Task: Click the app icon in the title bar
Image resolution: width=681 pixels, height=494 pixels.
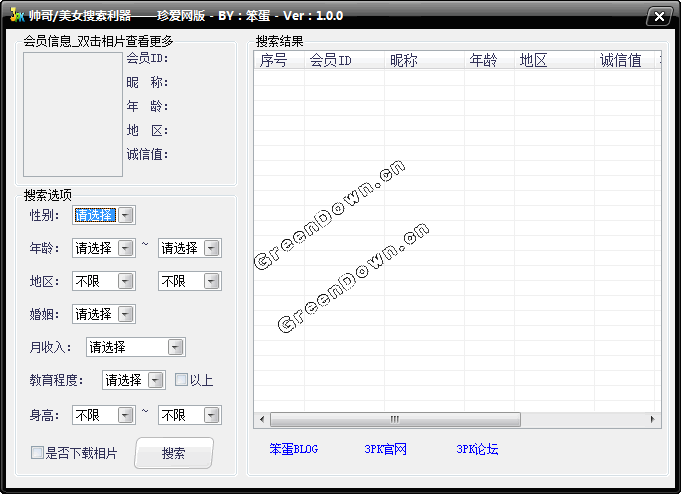Action: point(17,16)
